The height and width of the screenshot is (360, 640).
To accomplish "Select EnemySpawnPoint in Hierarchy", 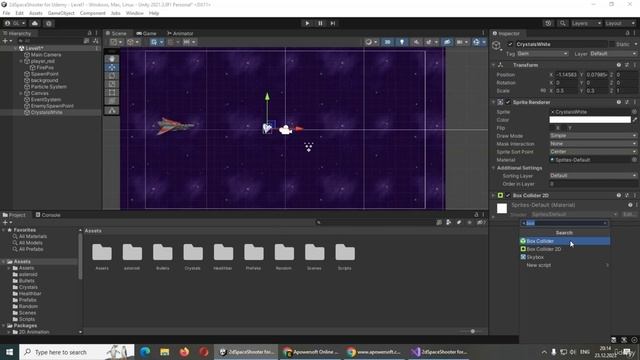I will [52, 106].
